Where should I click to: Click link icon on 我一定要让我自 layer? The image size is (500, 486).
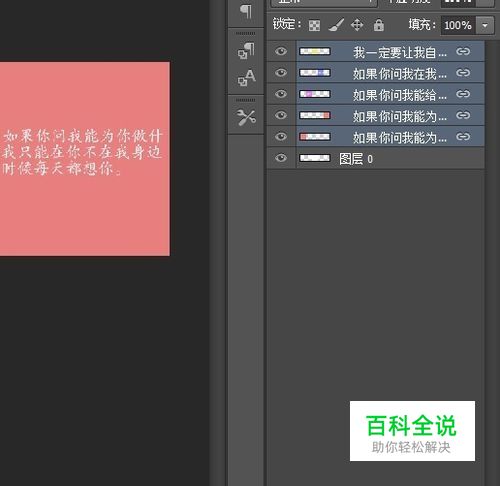coord(463,51)
